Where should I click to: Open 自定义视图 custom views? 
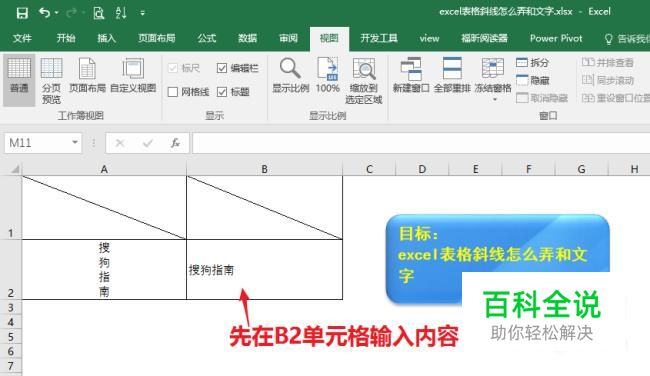(x=133, y=75)
